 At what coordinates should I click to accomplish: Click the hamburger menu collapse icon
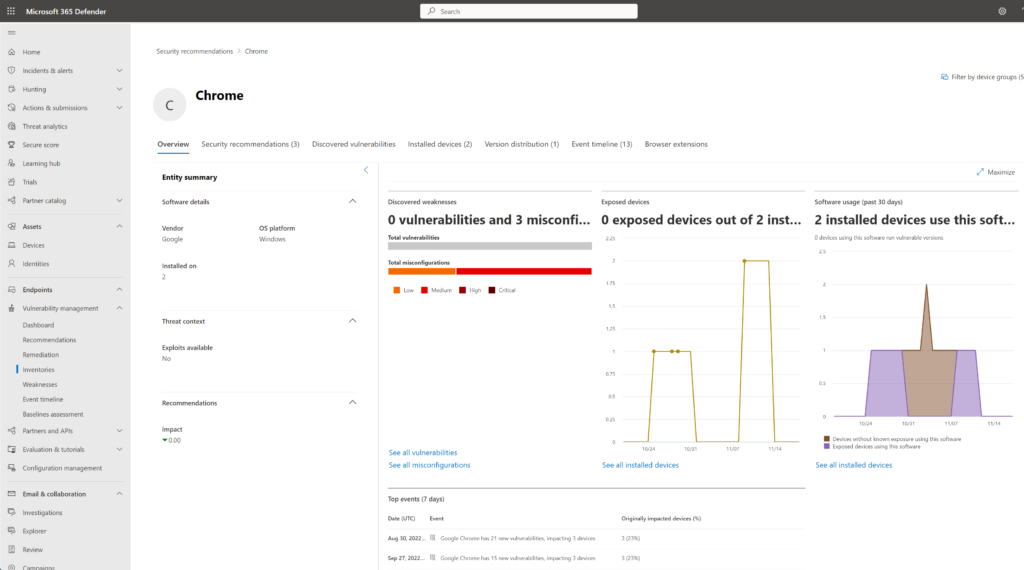(x=11, y=33)
